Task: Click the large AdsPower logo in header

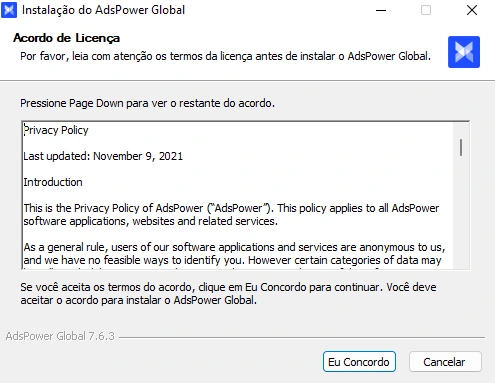Action: click(x=464, y=52)
